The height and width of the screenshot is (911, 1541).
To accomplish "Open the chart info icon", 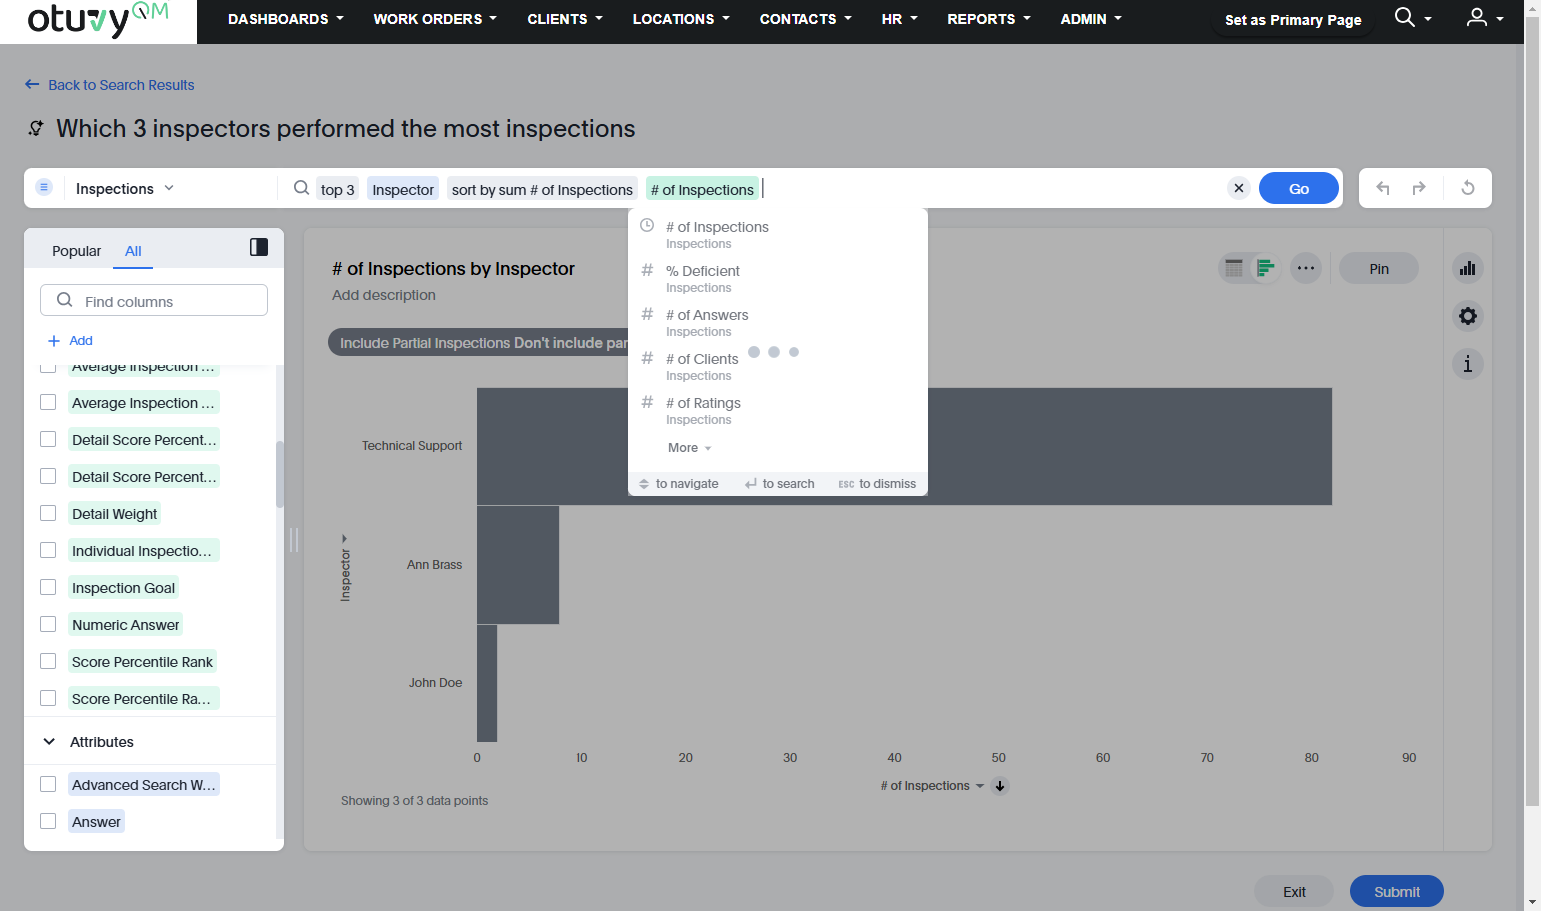I will pyautogui.click(x=1468, y=364).
